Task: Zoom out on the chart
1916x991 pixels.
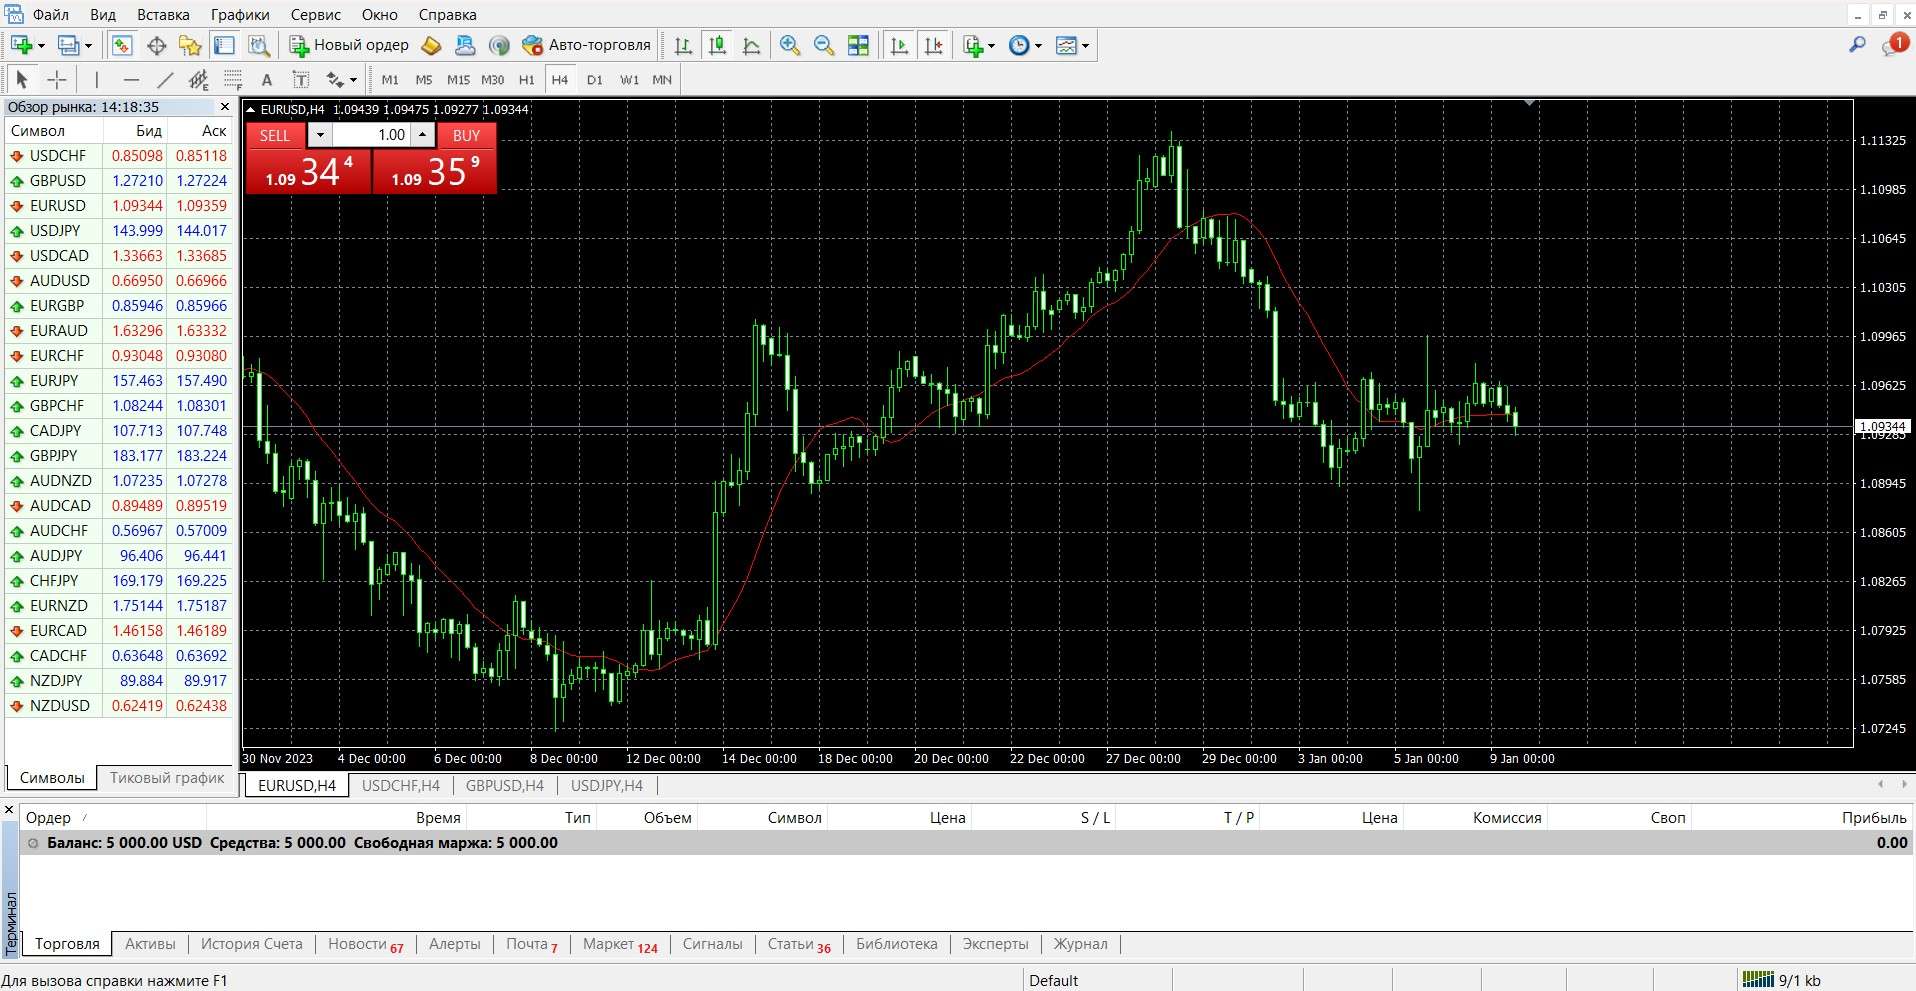Action: (824, 45)
